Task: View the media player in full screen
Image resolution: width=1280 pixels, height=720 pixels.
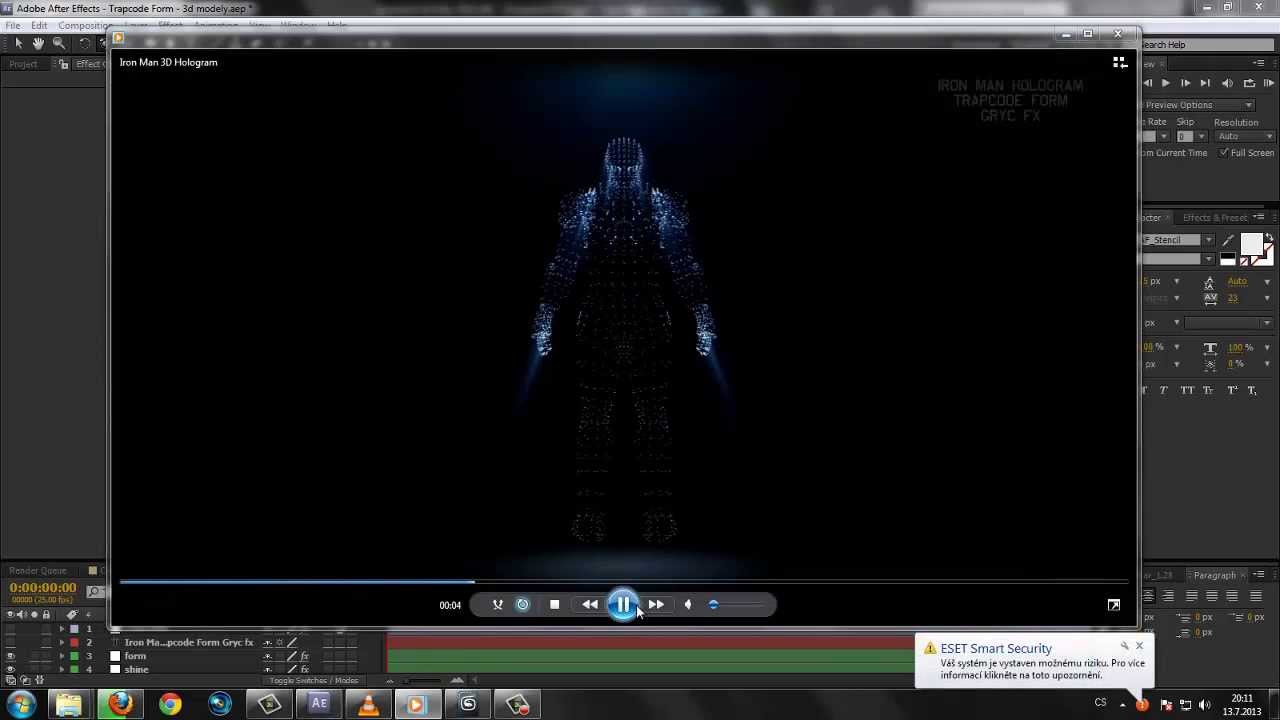Action: click(x=1114, y=604)
